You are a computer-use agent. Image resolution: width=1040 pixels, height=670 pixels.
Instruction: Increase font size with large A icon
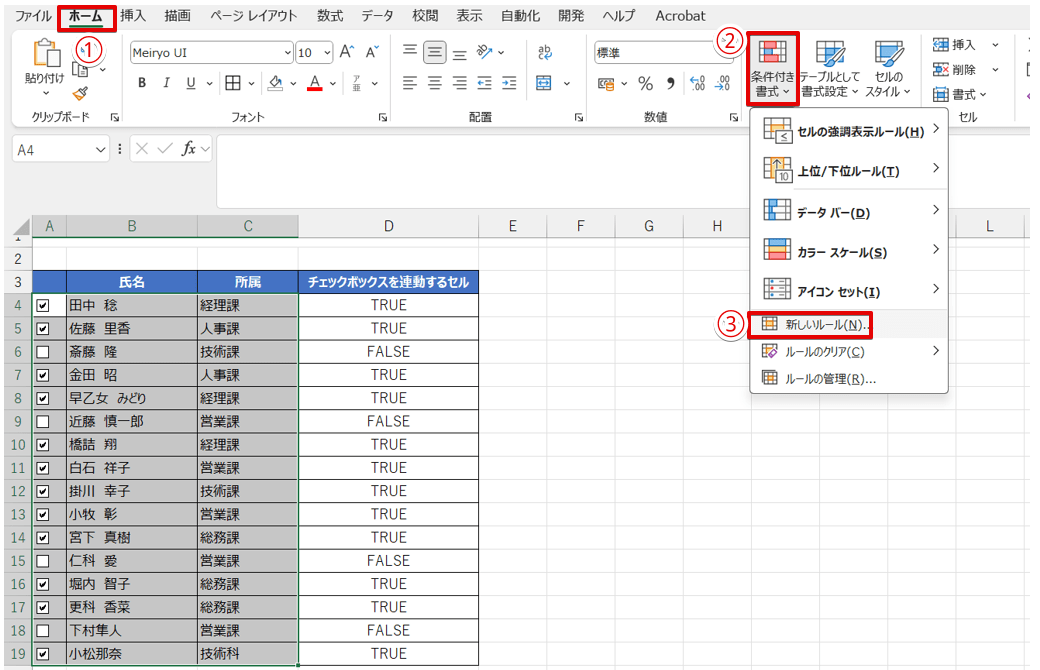[347, 52]
